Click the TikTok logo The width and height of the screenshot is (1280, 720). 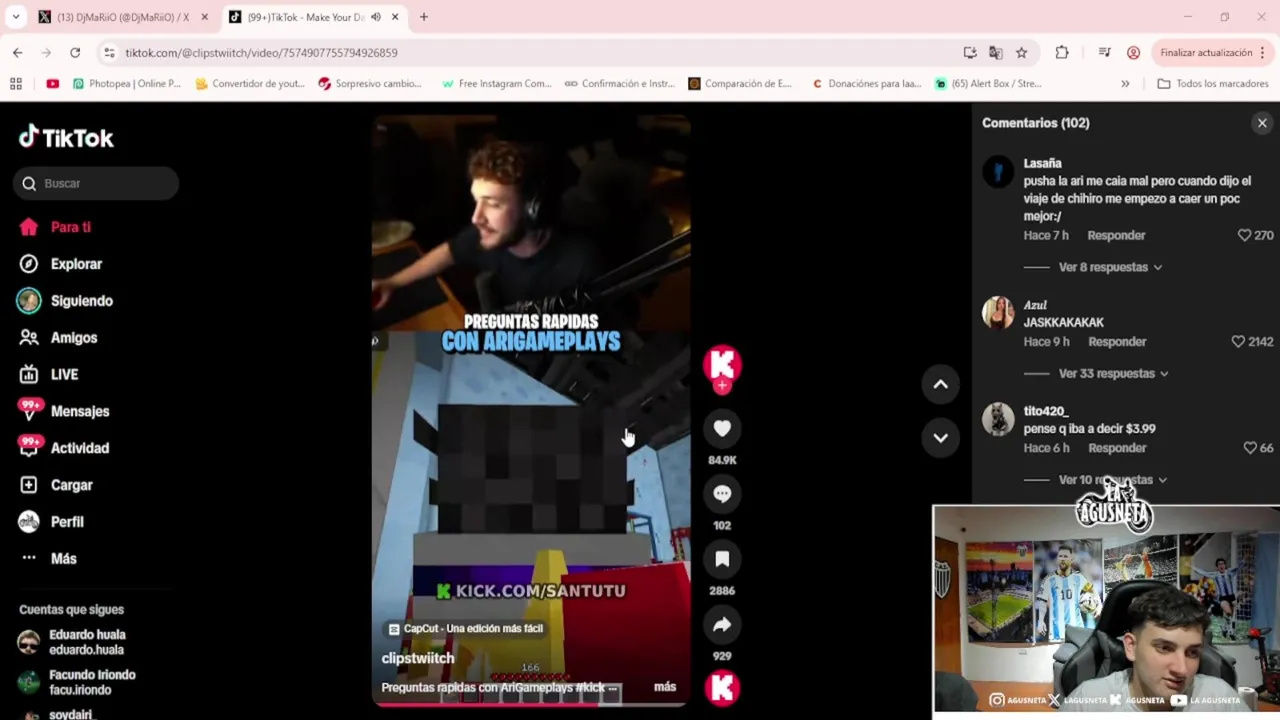pyautogui.click(x=66, y=137)
